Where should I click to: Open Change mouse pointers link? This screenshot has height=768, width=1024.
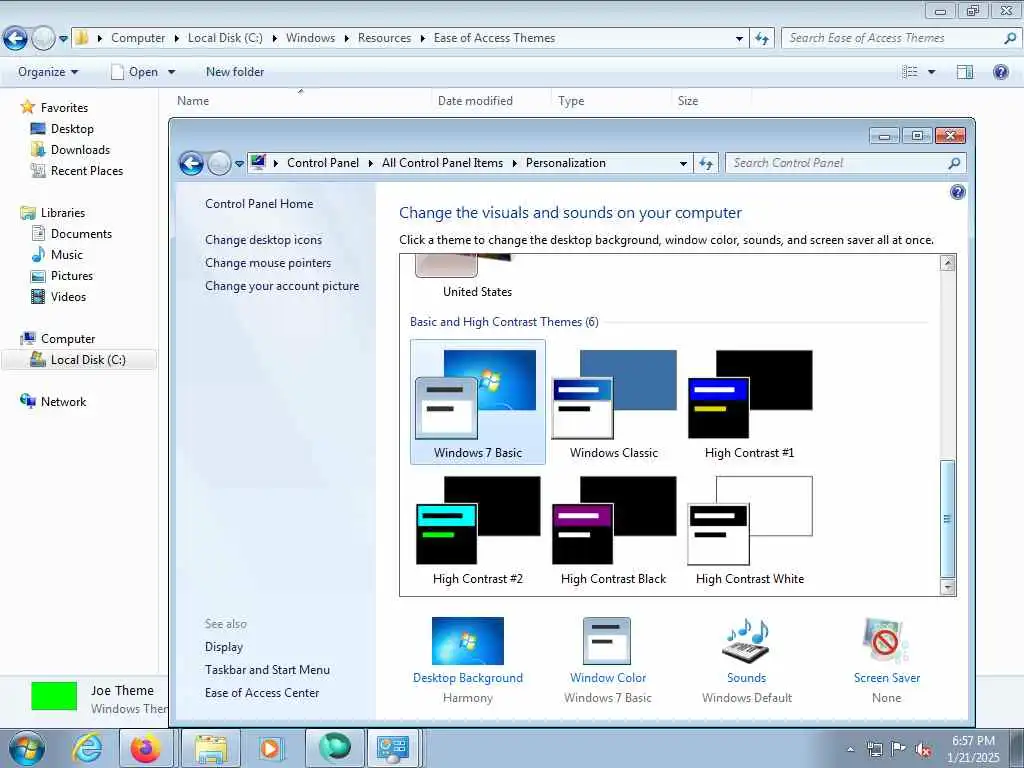click(x=268, y=263)
